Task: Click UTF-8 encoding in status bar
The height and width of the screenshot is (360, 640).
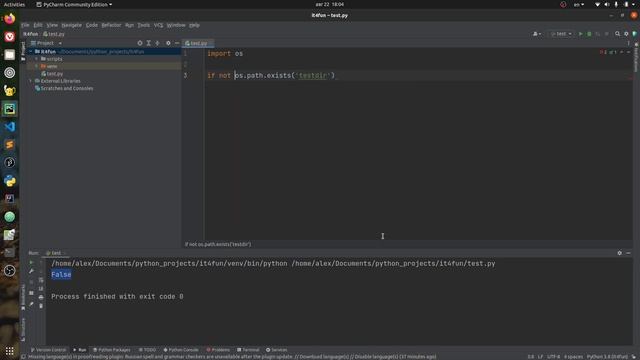Action: pos(553,357)
